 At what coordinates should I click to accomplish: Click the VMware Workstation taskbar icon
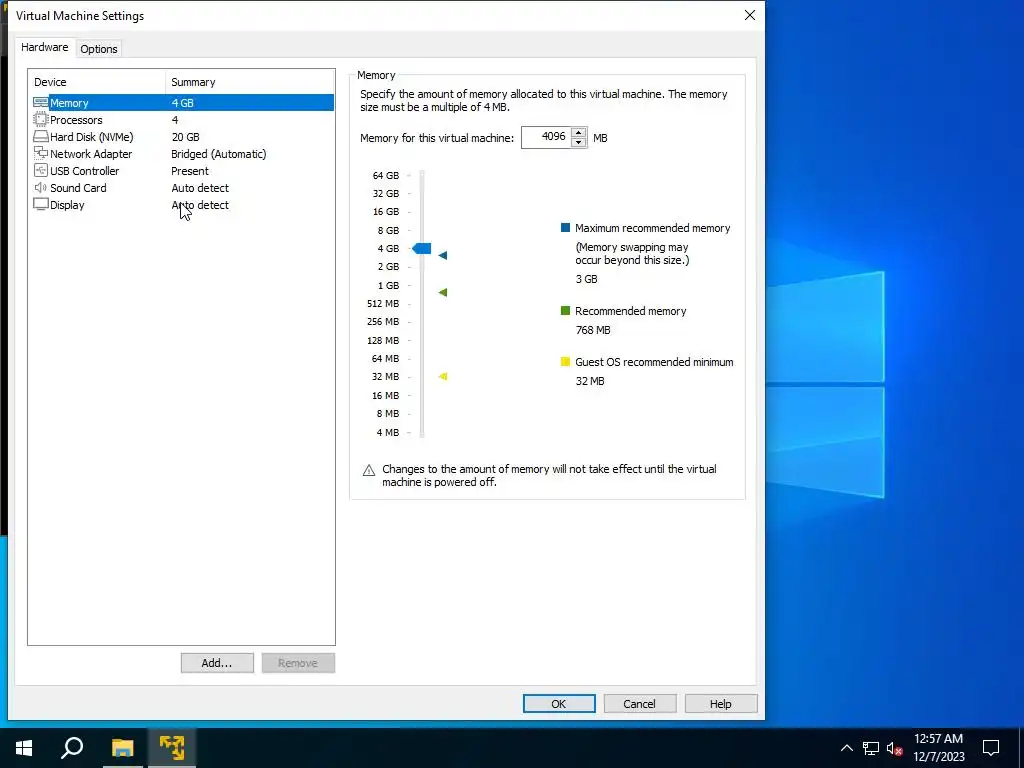tap(172, 748)
